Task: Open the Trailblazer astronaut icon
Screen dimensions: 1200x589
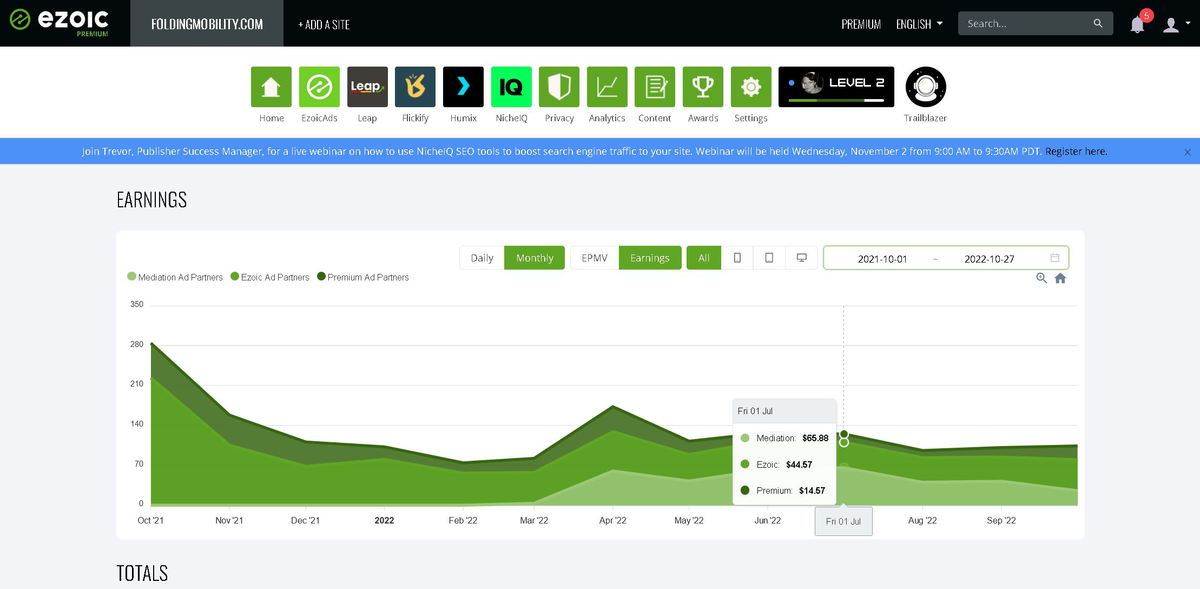Action: (x=925, y=87)
